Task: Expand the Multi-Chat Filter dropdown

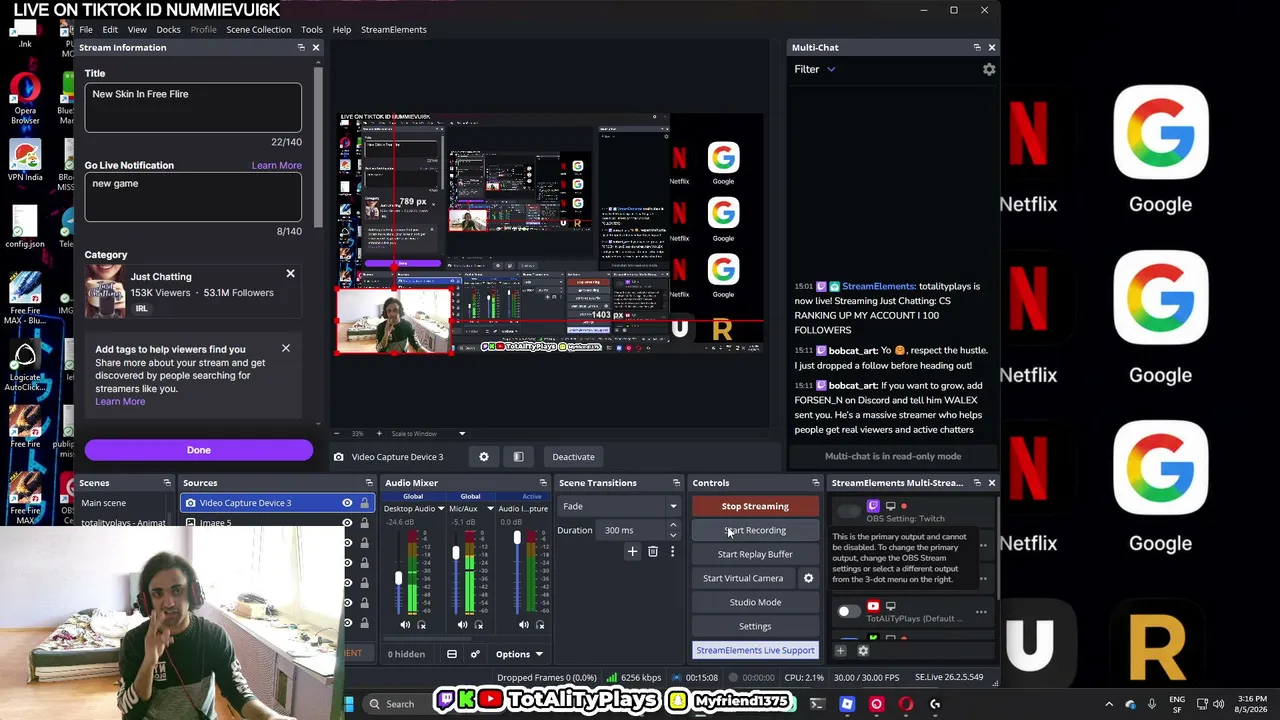Action: 814,69
